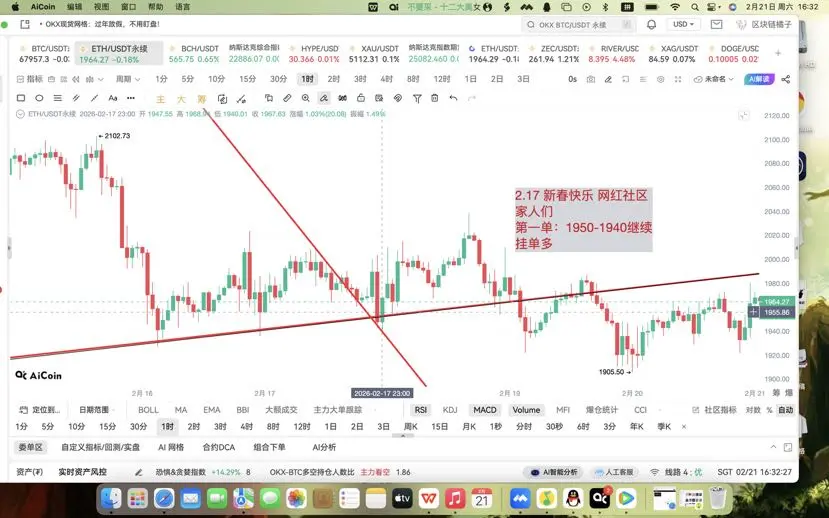Open 社区指标 community indicators
Viewport: 829px width, 518px height.
coord(714,410)
